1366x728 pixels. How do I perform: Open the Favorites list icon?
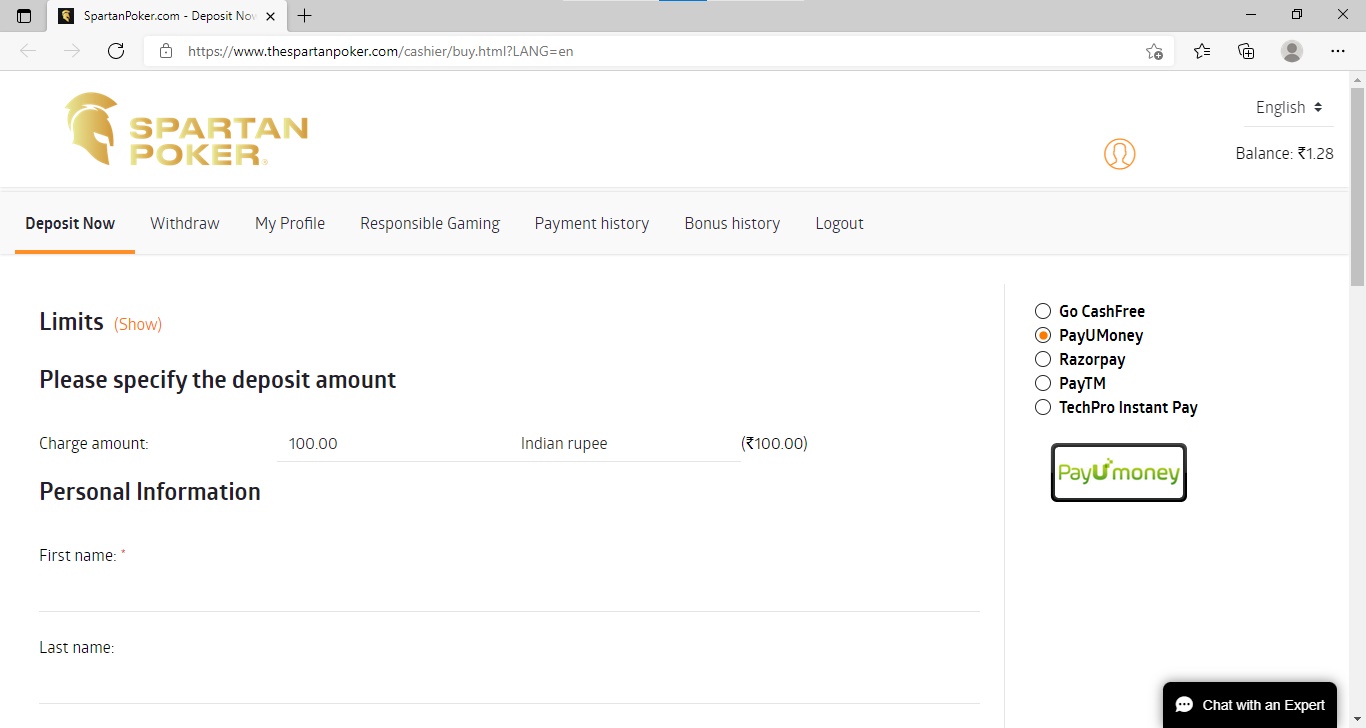(1202, 51)
